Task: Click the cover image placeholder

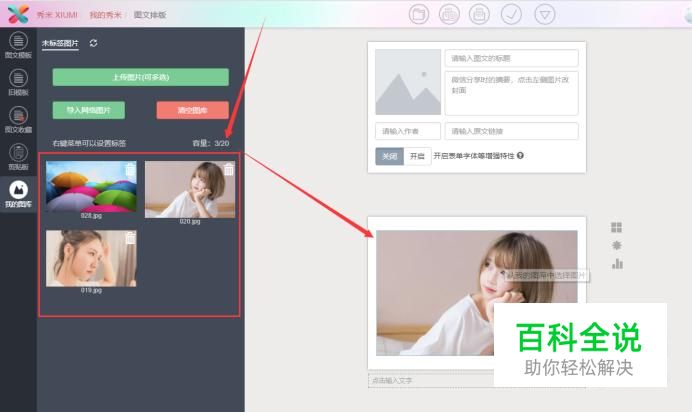Action: click(x=408, y=82)
